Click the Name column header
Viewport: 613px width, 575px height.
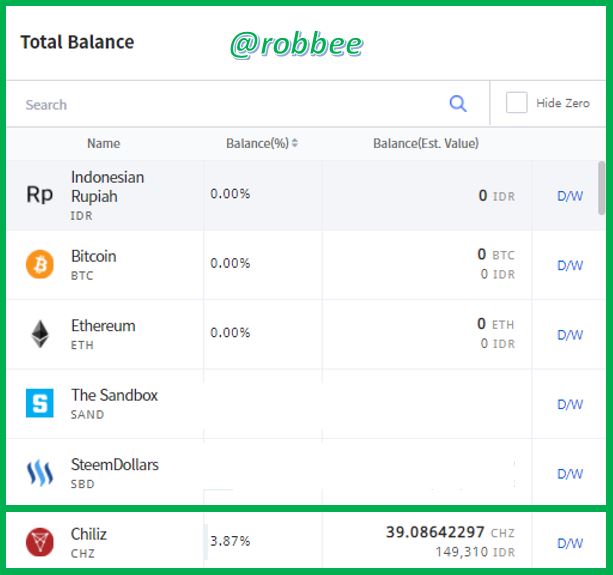click(x=104, y=143)
